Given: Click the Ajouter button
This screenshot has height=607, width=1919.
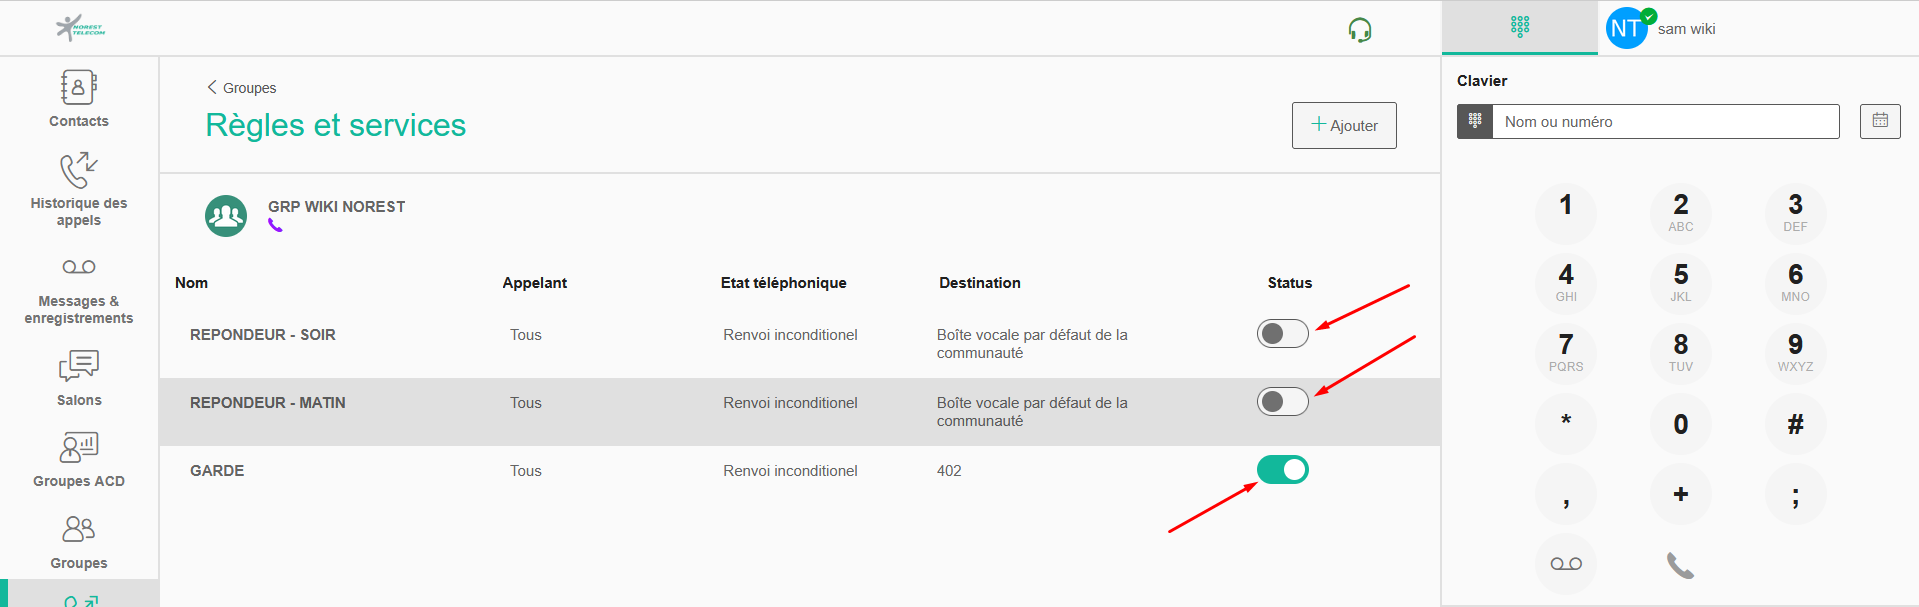Looking at the screenshot, I should (x=1344, y=125).
